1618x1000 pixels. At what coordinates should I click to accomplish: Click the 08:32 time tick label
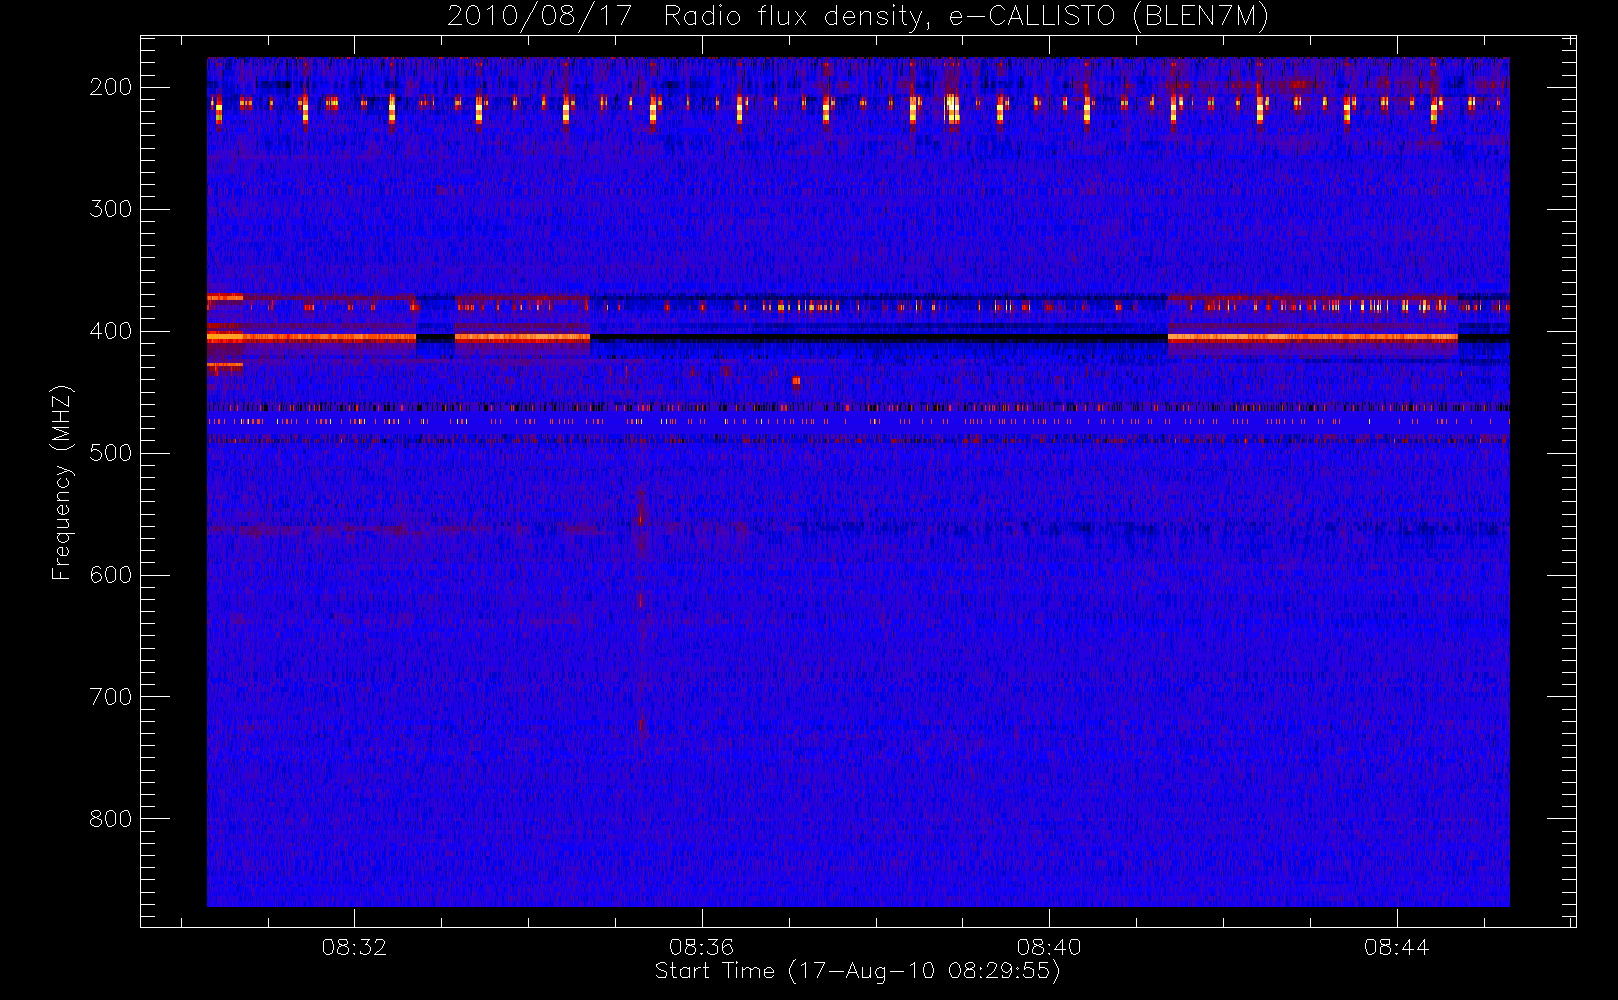[x=354, y=947]
